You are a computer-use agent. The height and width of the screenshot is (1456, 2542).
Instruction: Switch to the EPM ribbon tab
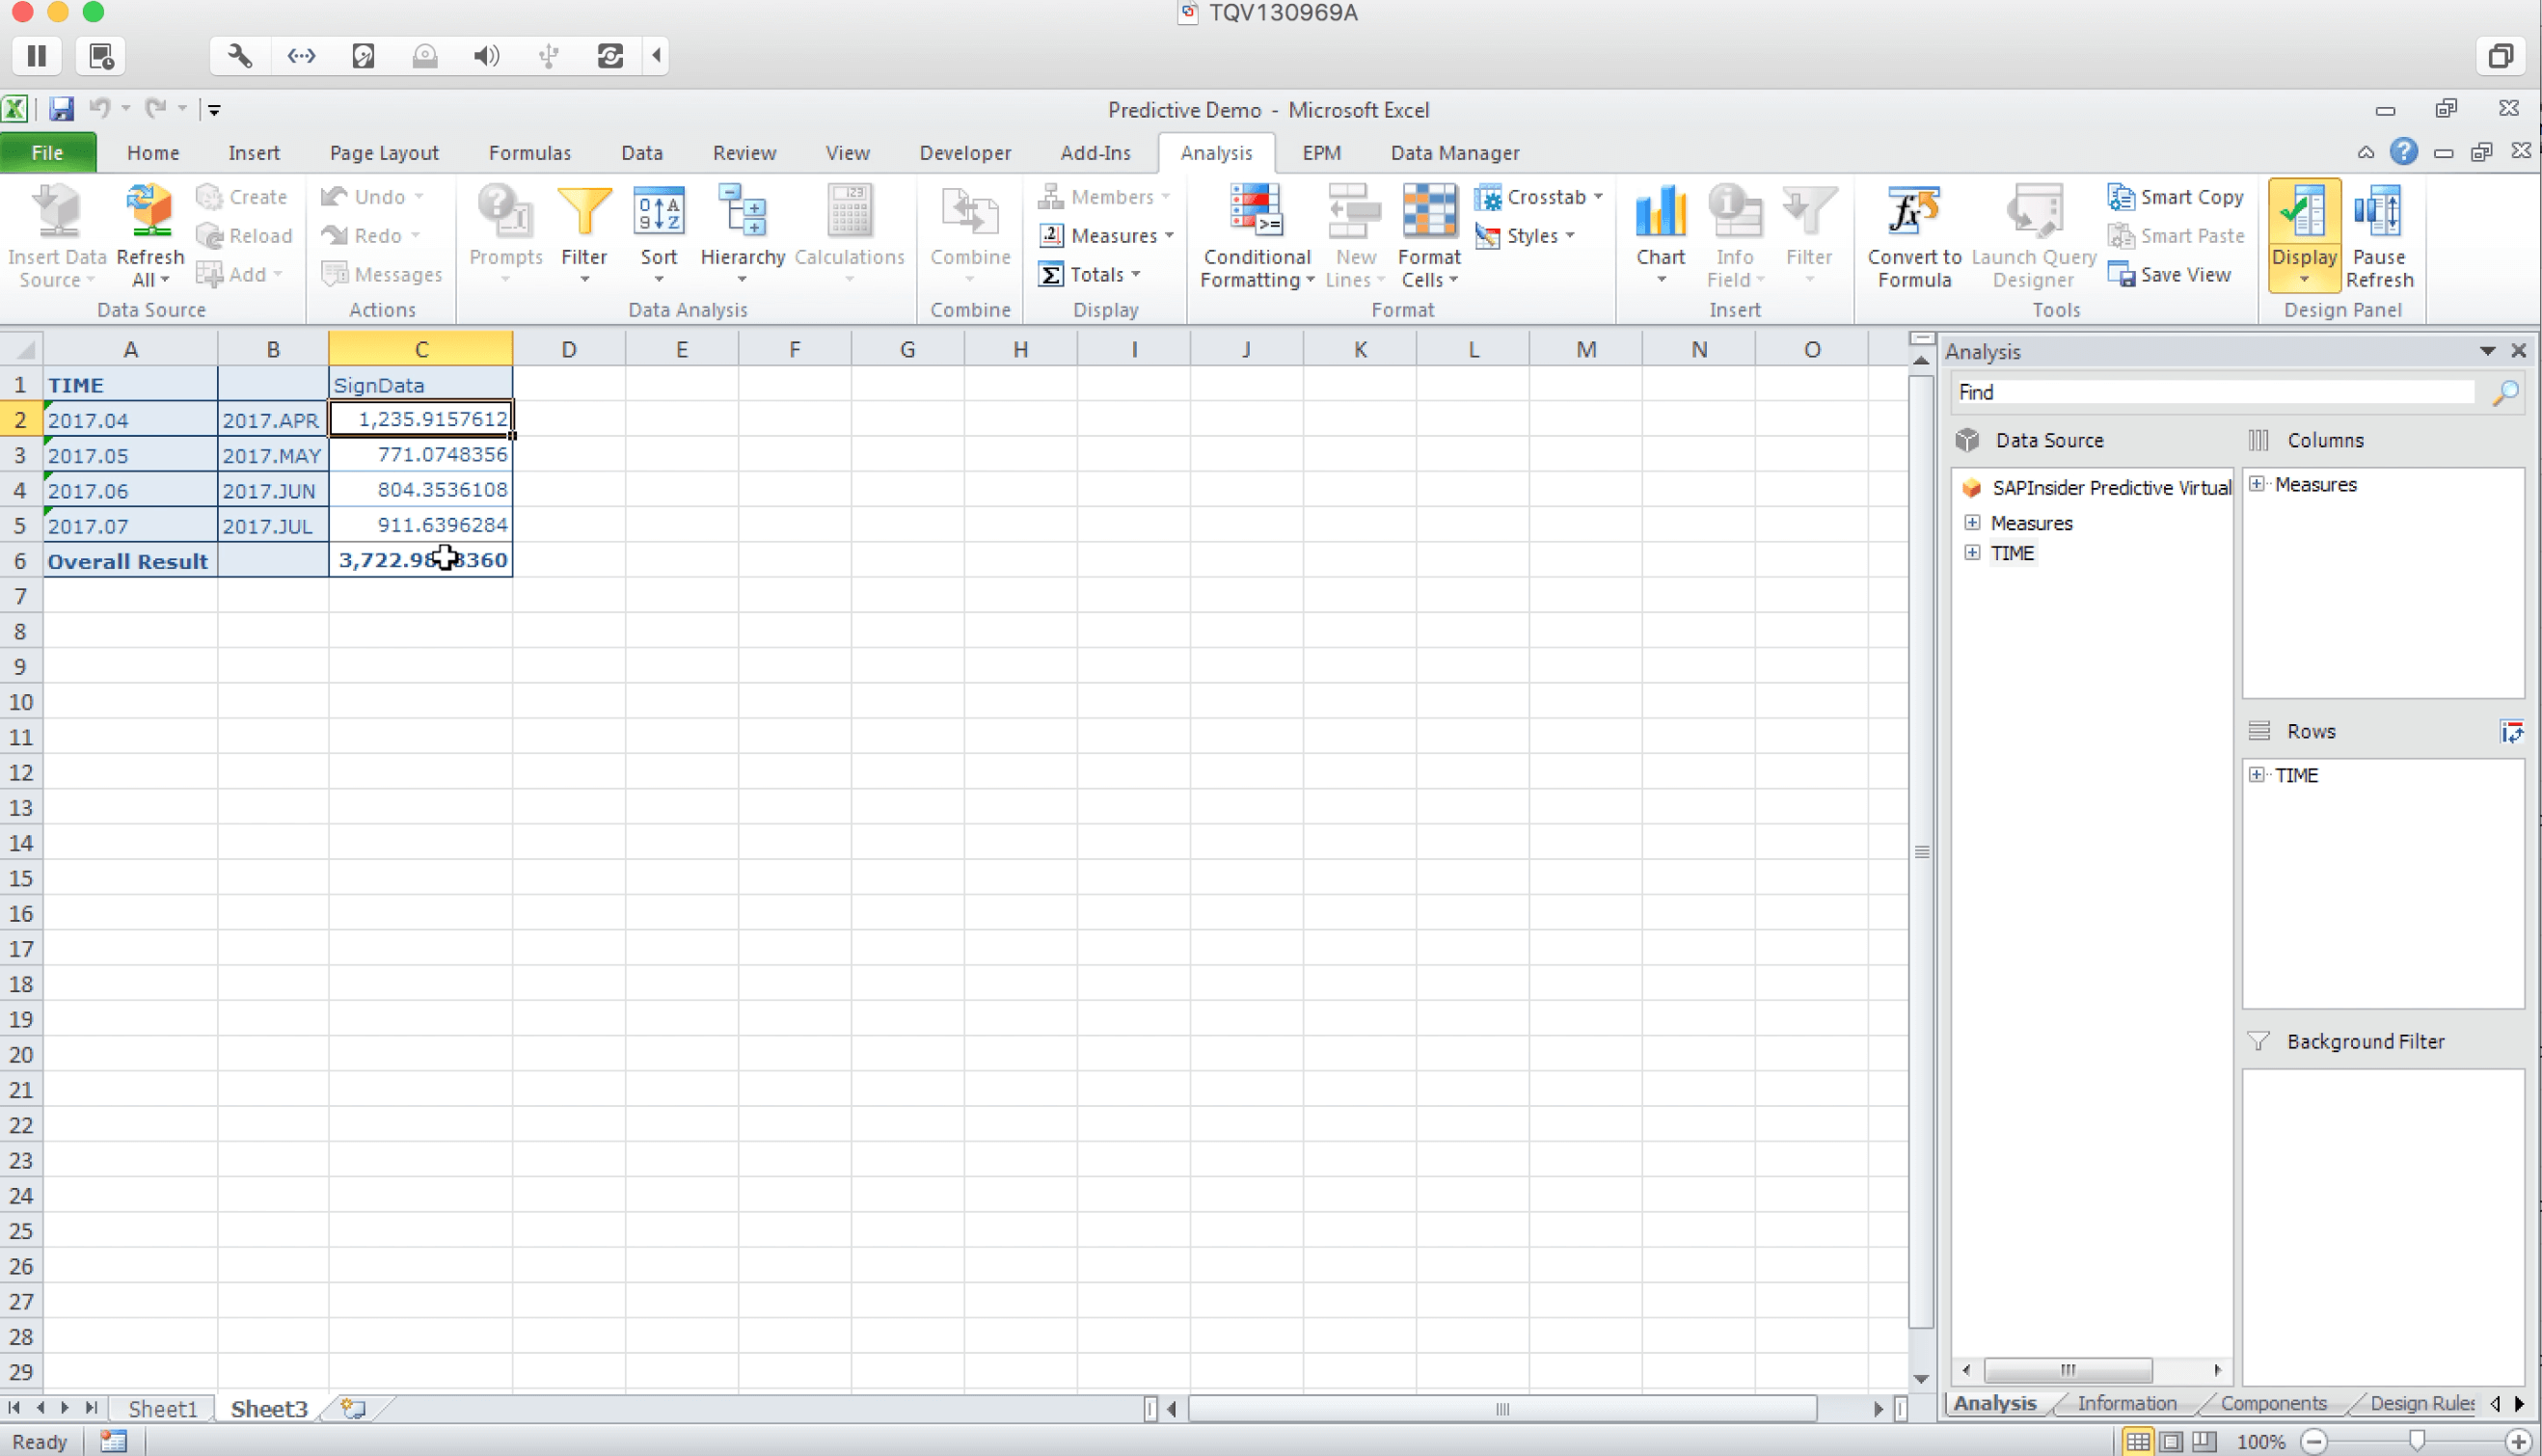(1320, 152)
